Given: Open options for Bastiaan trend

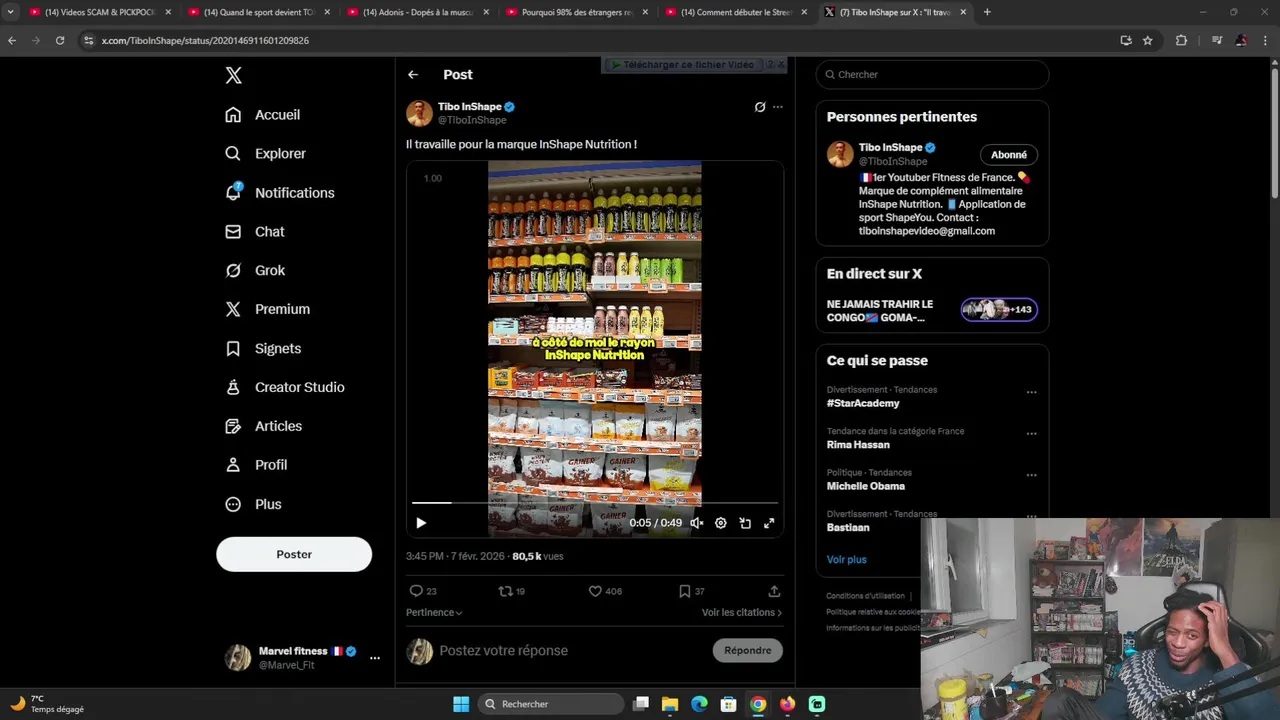Looking at the screenshot, I should [1031, 515].
